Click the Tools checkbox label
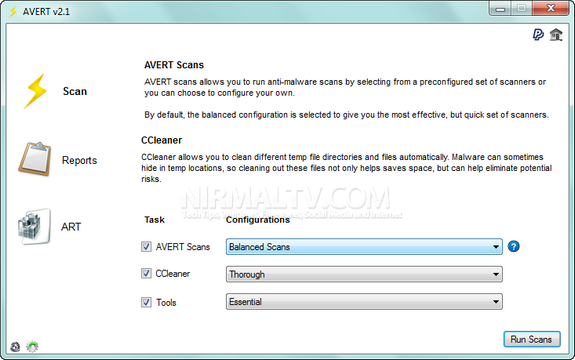575x360 pixels. click(x=166, y=302)
